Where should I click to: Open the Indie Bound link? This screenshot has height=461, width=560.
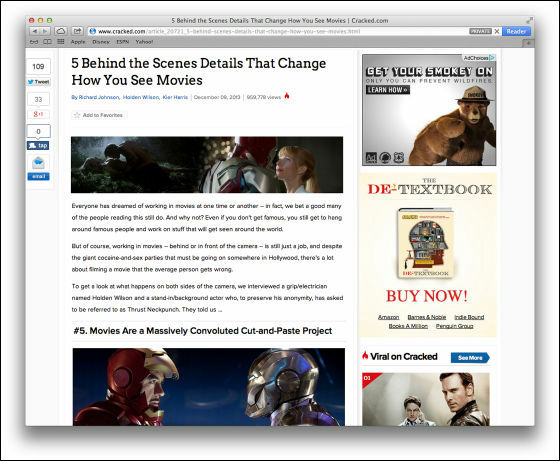tap(469, 317)
